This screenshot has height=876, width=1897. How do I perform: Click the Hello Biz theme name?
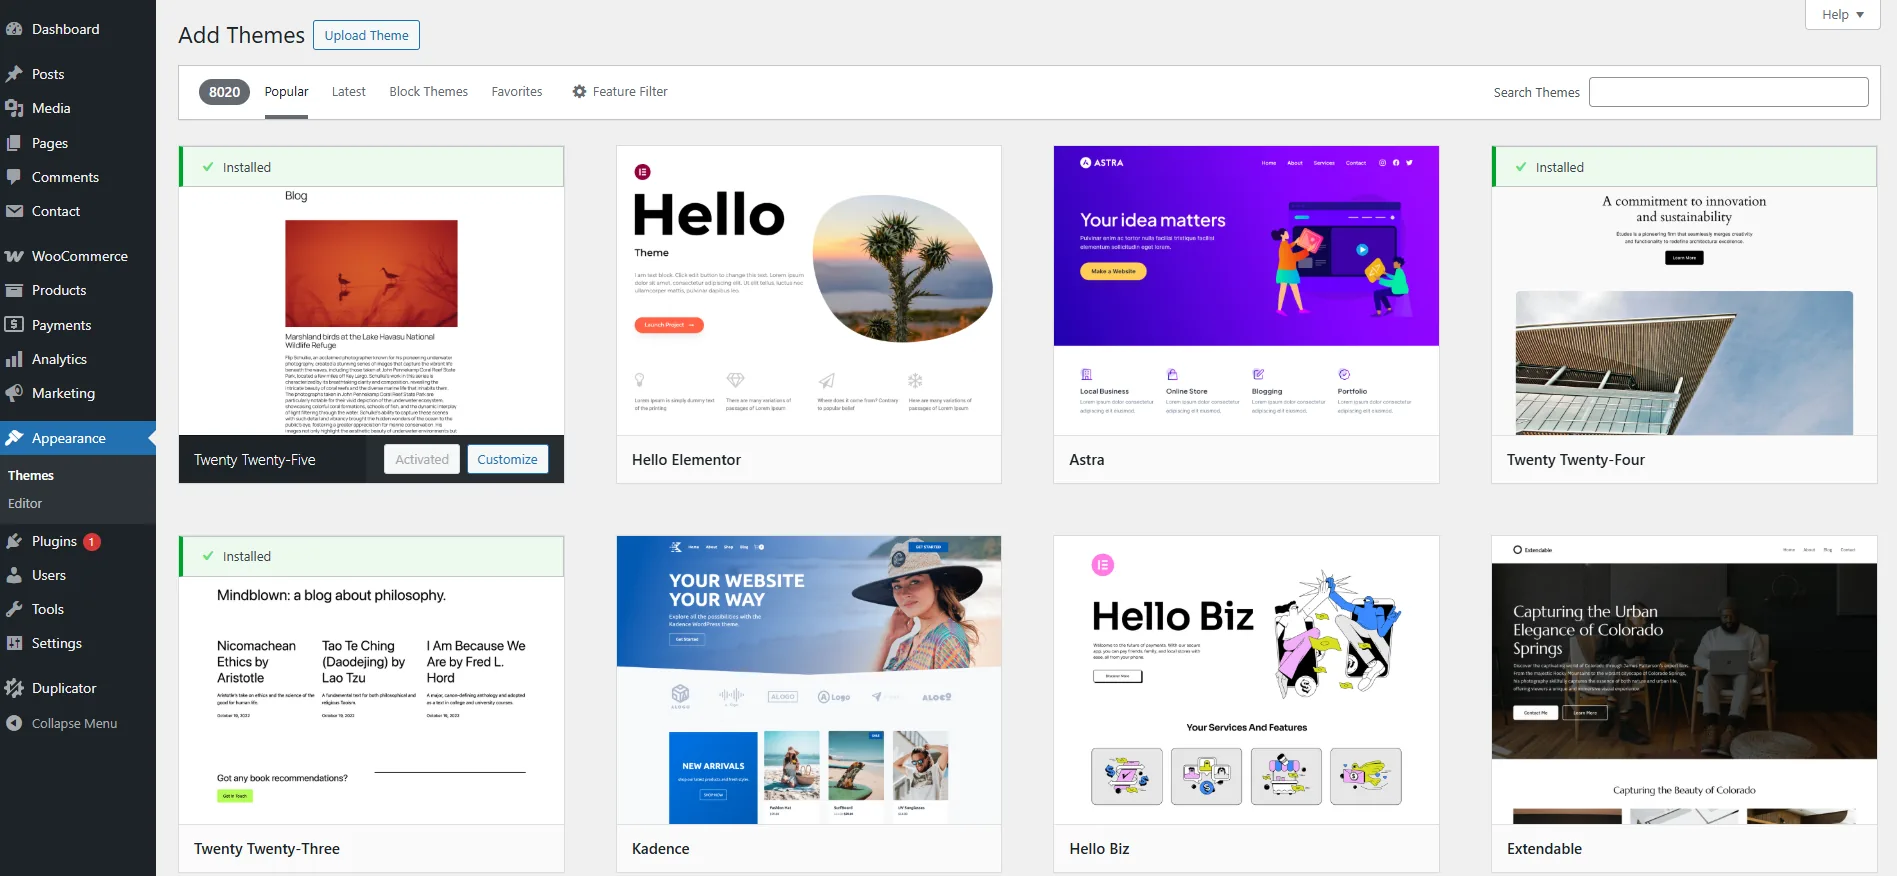[1099, 849]
